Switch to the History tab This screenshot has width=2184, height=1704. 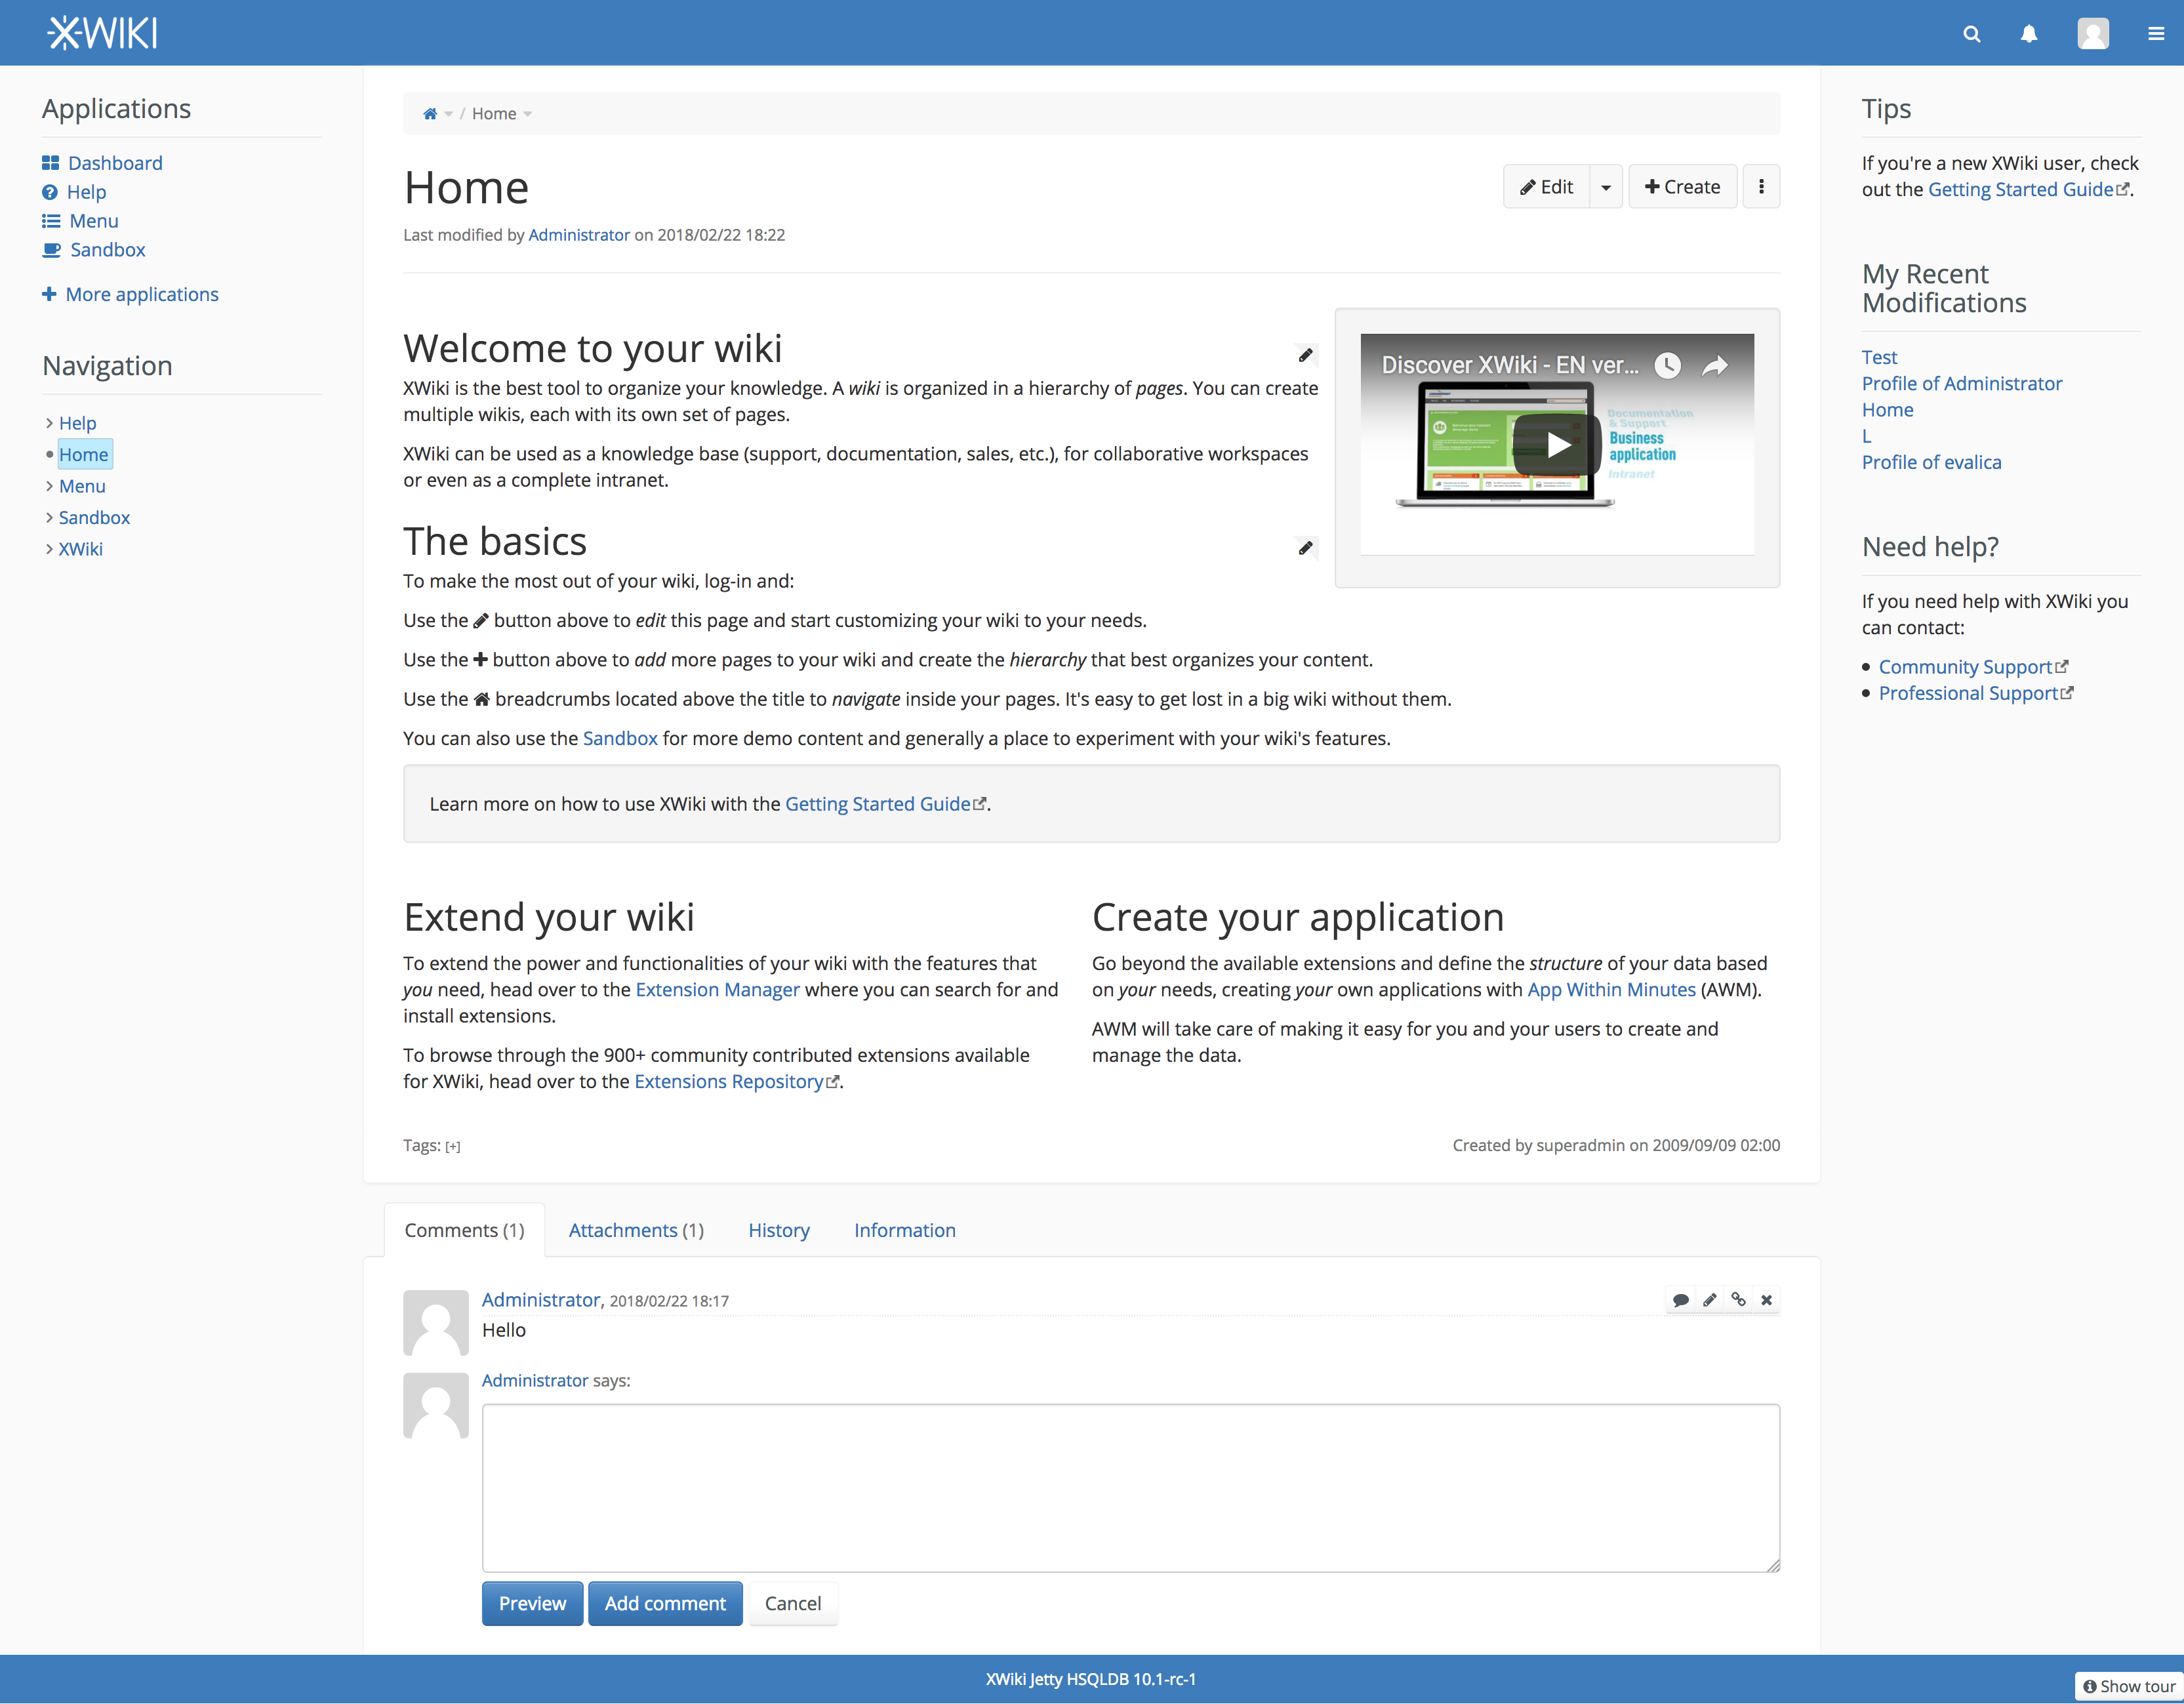(x=779, y=1230)
